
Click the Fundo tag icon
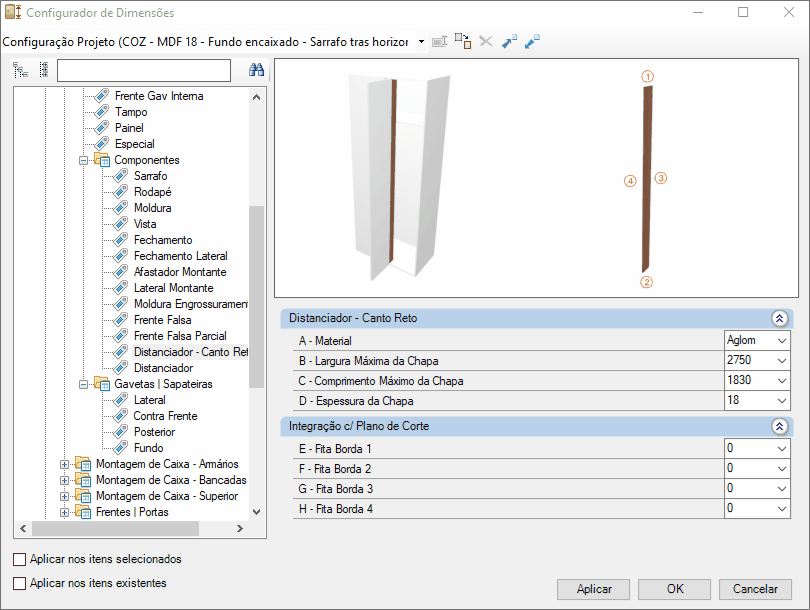[121, 448]
